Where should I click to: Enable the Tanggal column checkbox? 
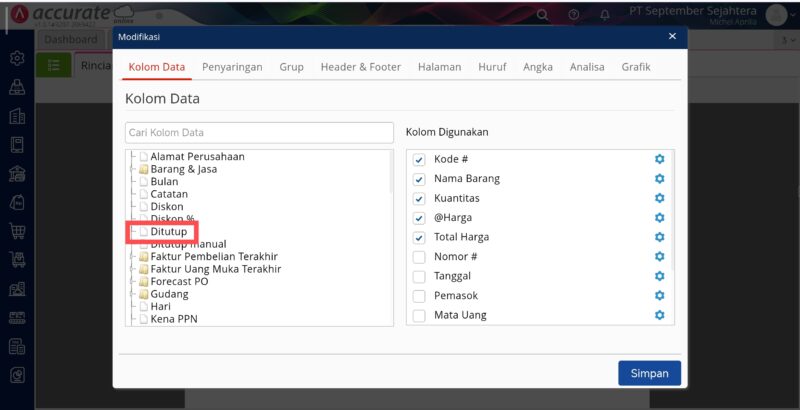pos(419,276)
